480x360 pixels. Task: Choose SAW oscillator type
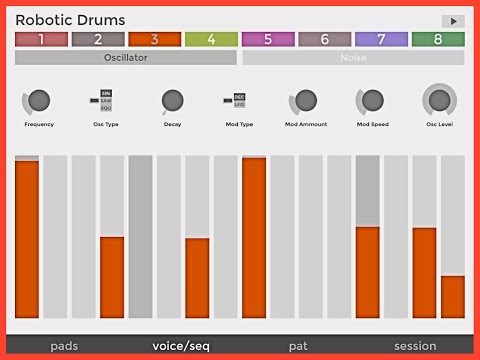[x=106, y=101]
